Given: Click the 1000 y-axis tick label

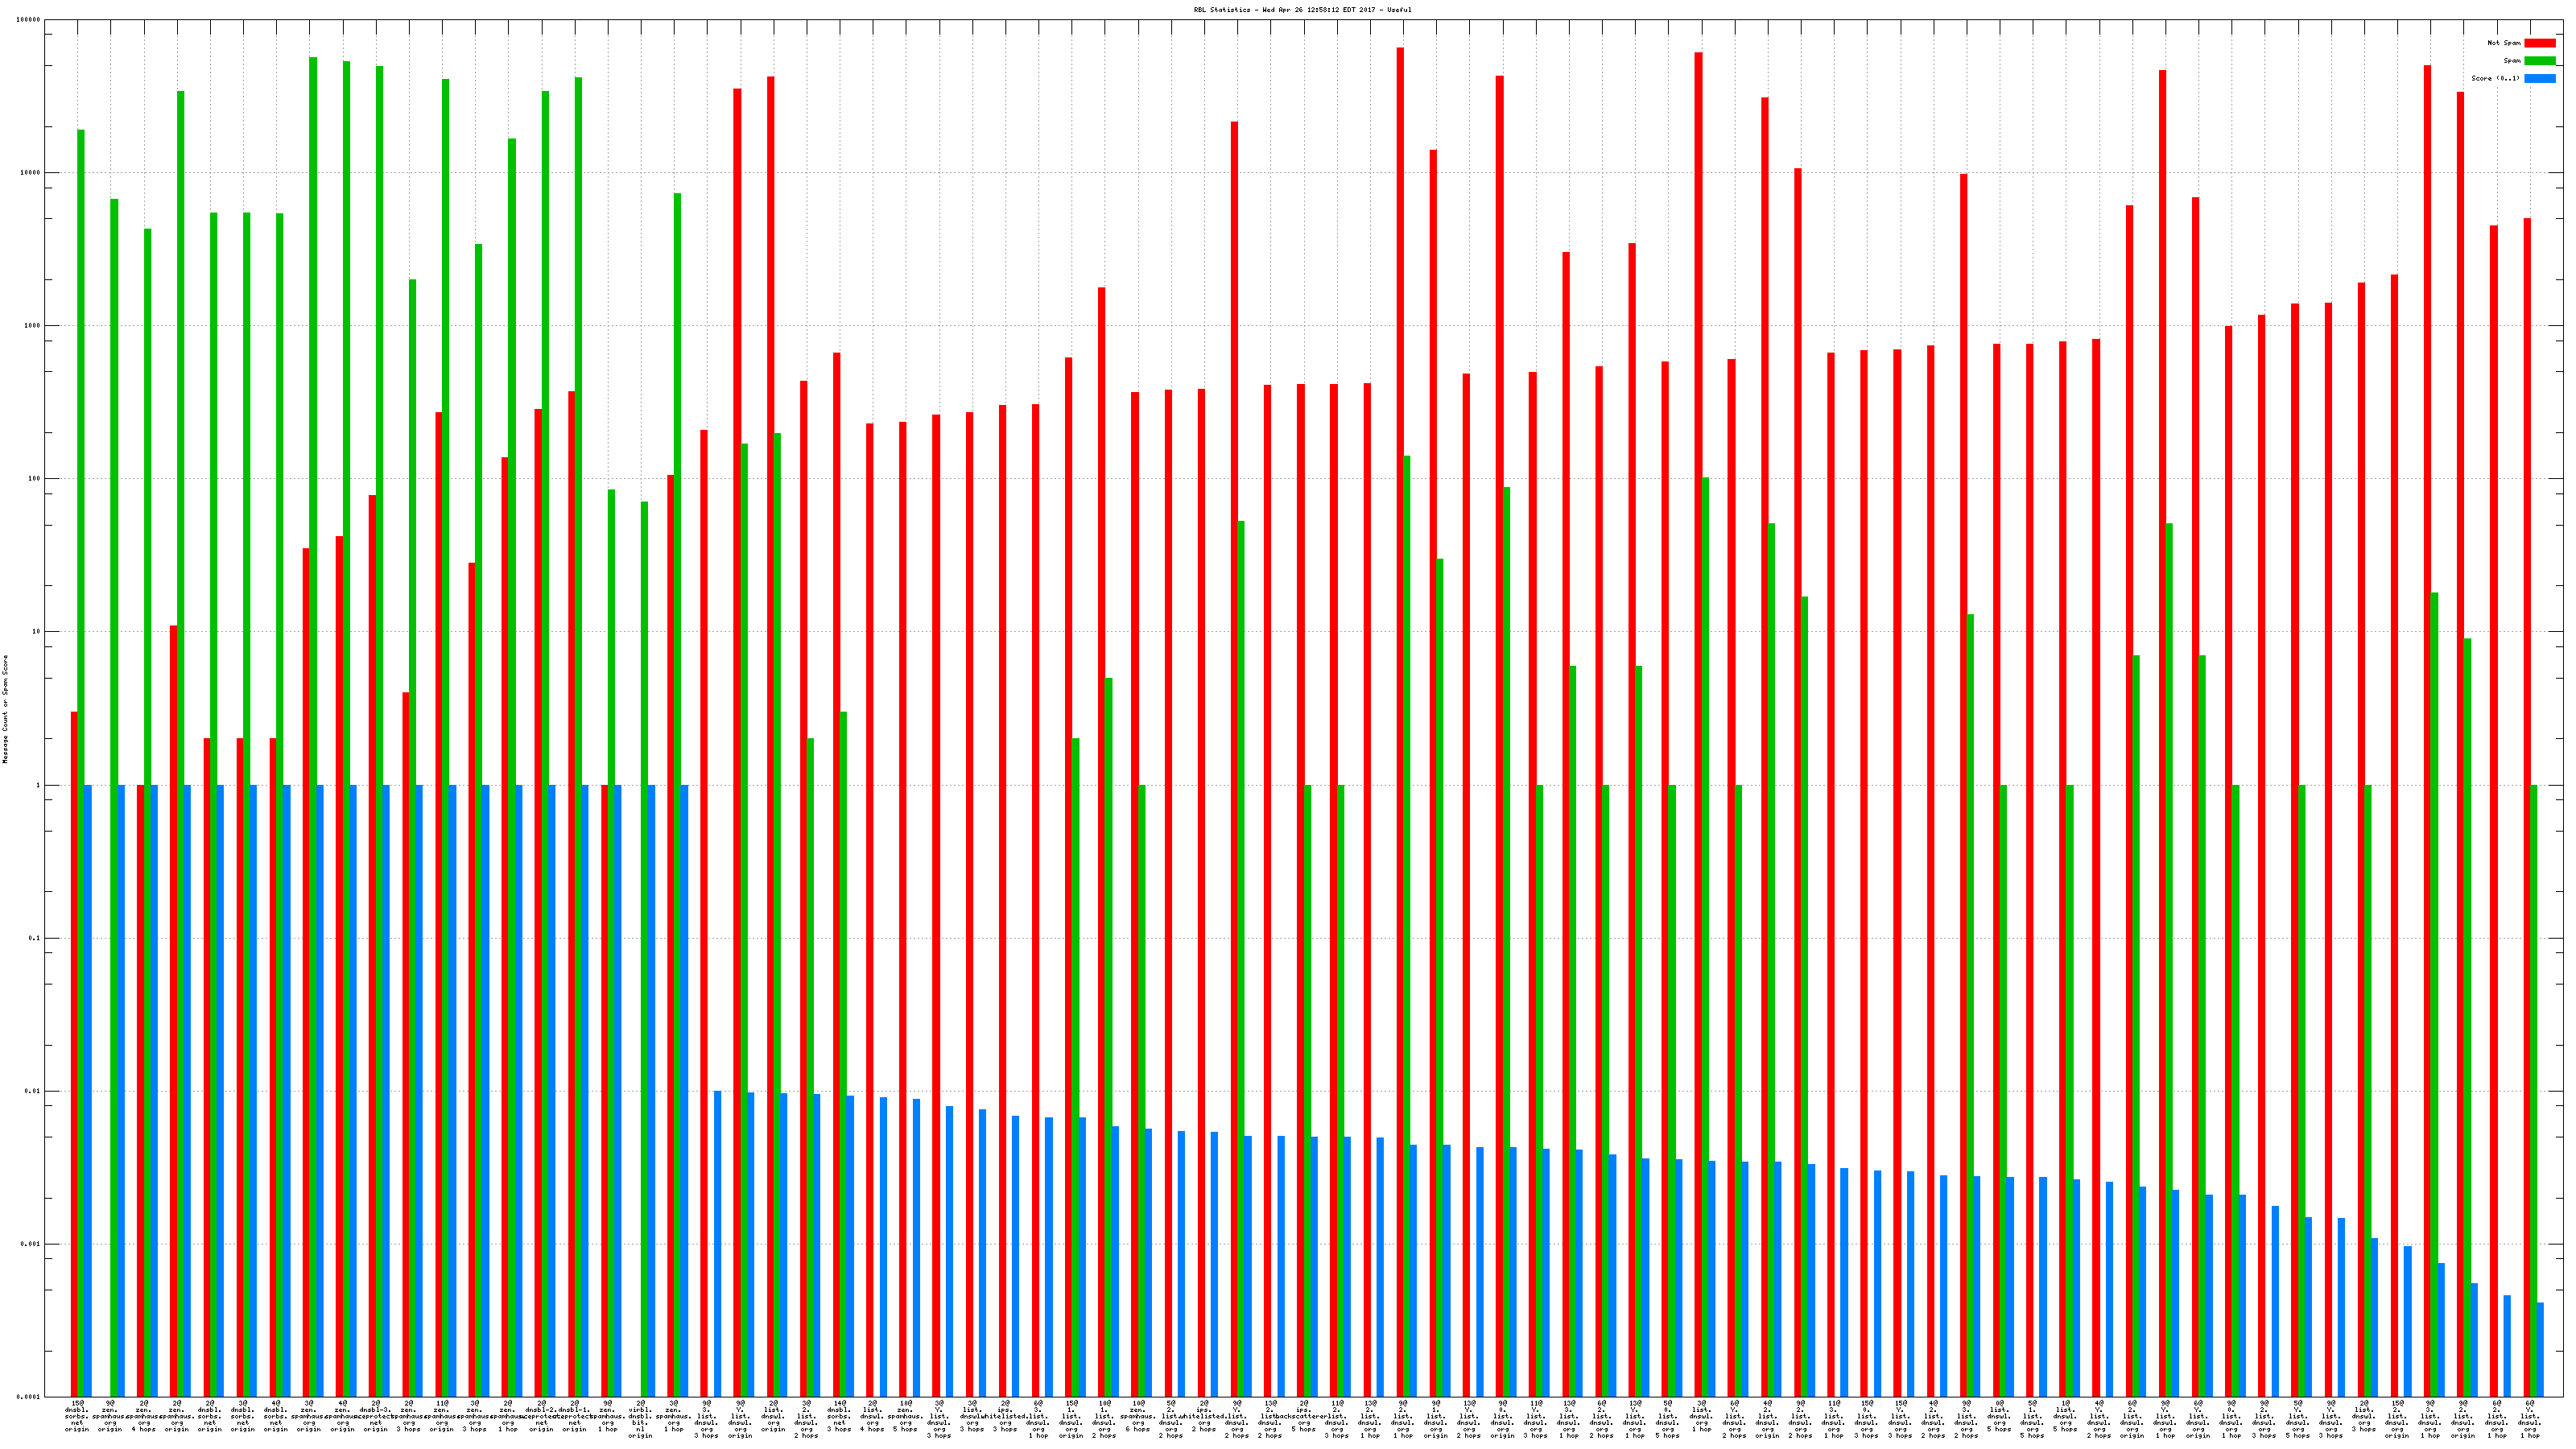Looking at the screenshot, I should 32,326.
